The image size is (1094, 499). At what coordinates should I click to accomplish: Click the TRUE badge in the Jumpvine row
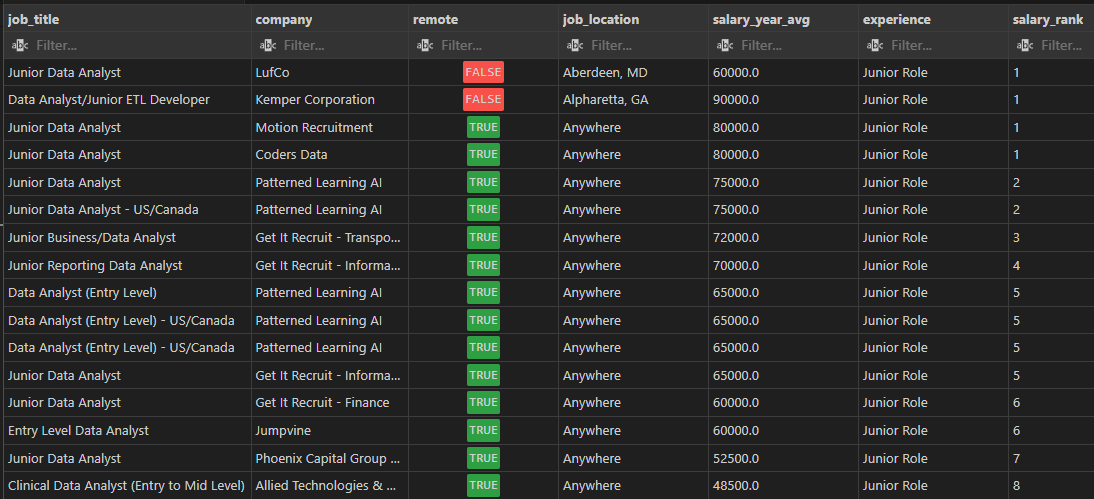point(483,431)
